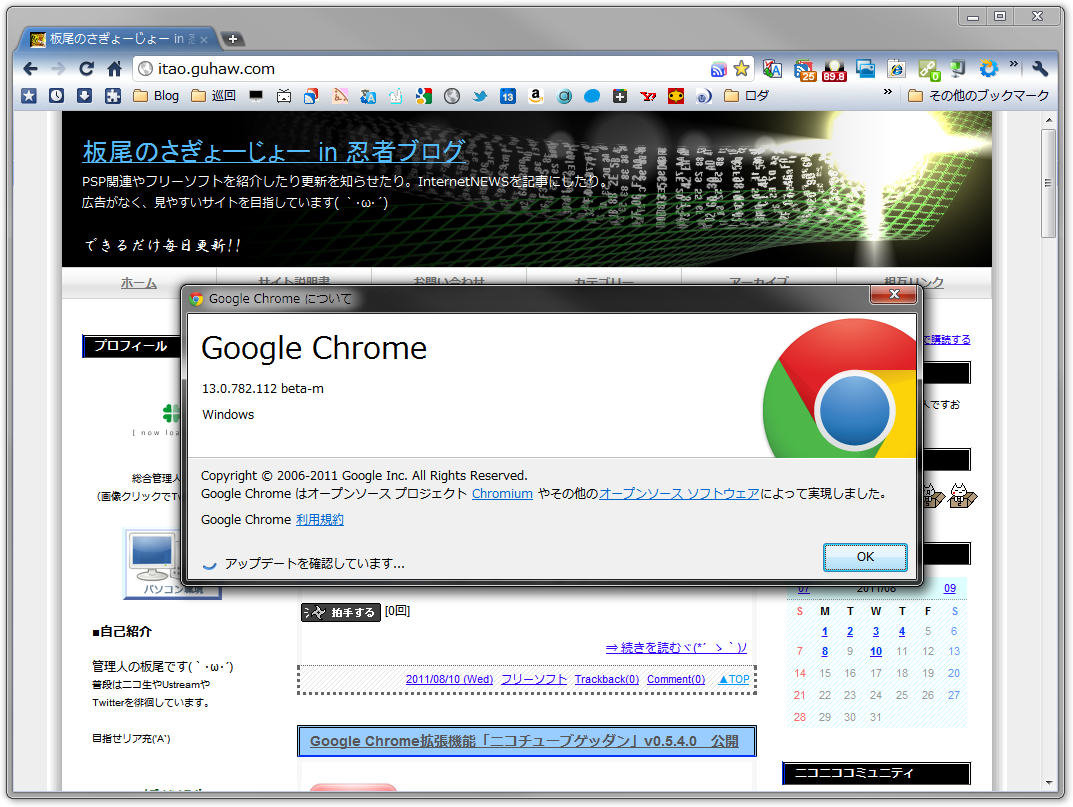Click the extension icon showing 89.8
The width and height of the screenshot is (1073, 807).
point(834,70)
